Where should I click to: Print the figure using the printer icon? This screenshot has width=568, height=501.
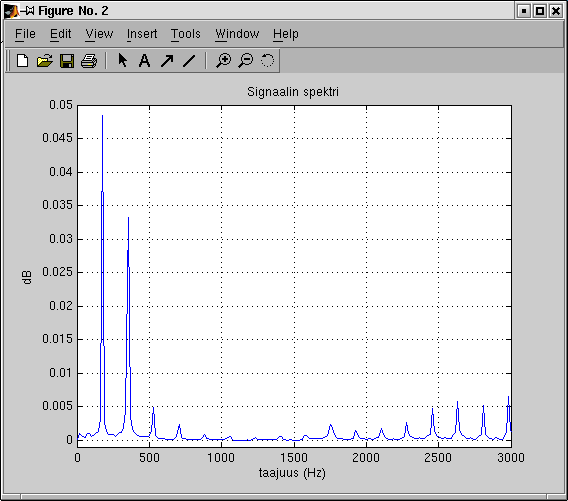point(89,60)
